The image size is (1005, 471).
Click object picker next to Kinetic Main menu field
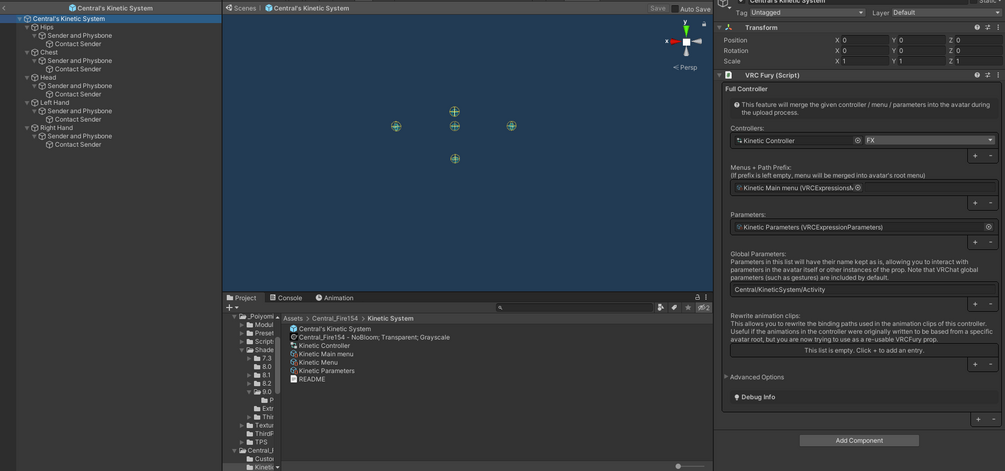(x=858, y=188)
